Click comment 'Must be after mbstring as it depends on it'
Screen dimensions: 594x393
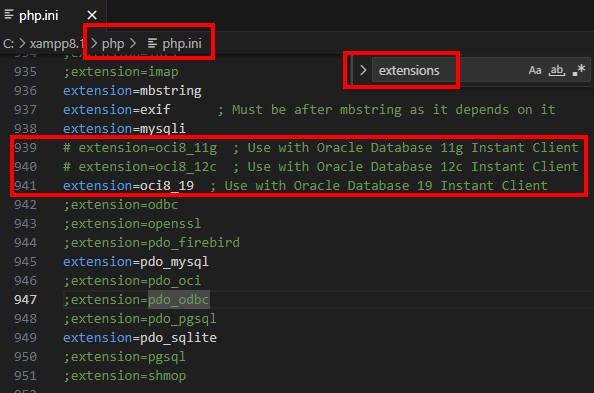(x=394, y=110)
